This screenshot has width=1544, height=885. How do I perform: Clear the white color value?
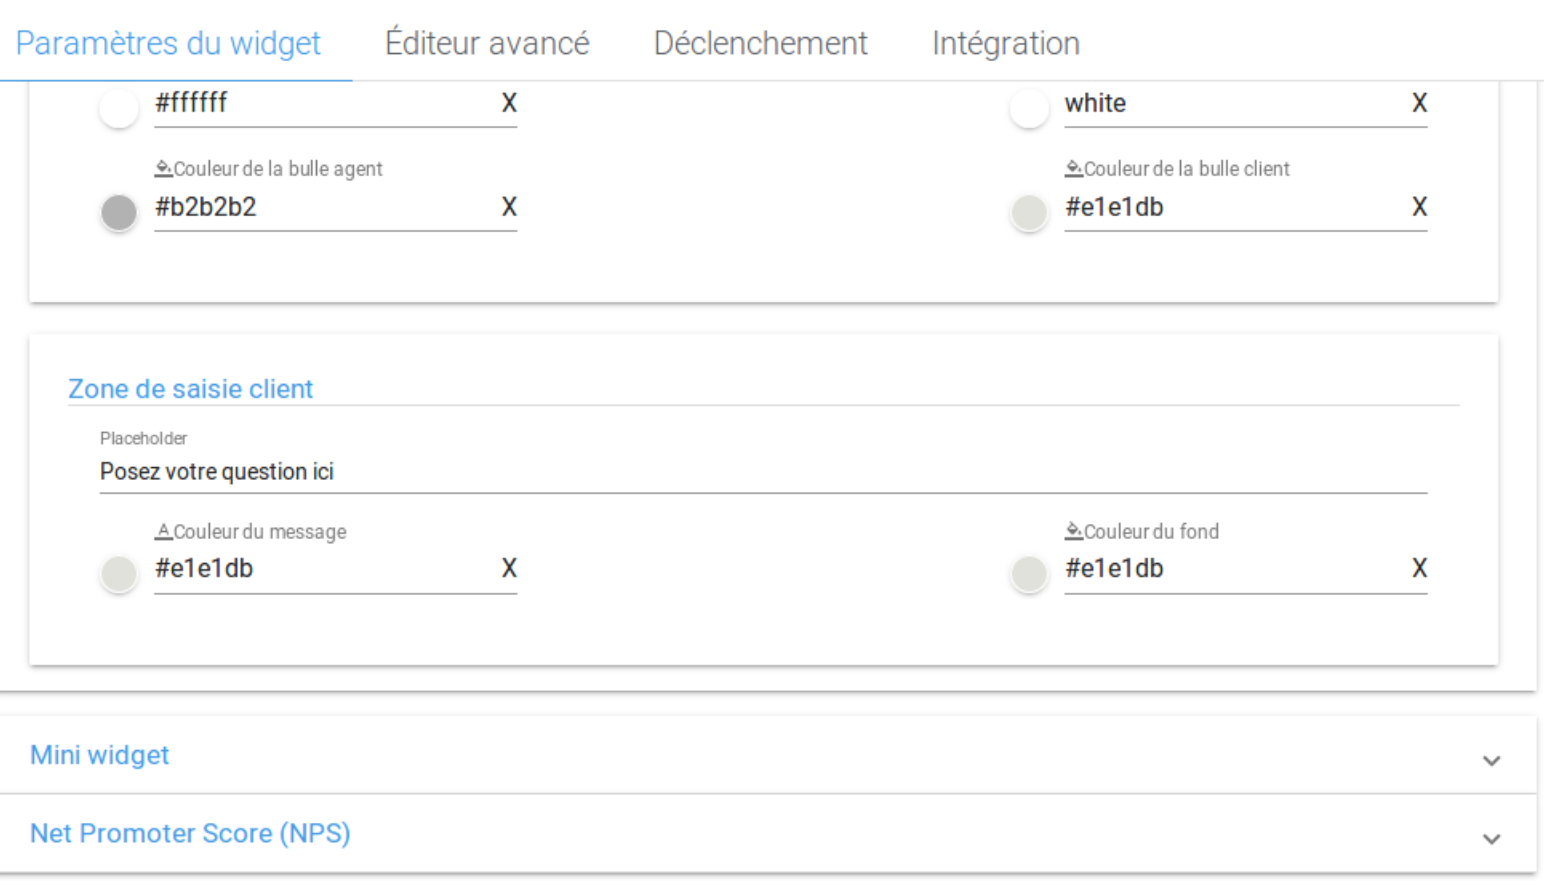1419,103
